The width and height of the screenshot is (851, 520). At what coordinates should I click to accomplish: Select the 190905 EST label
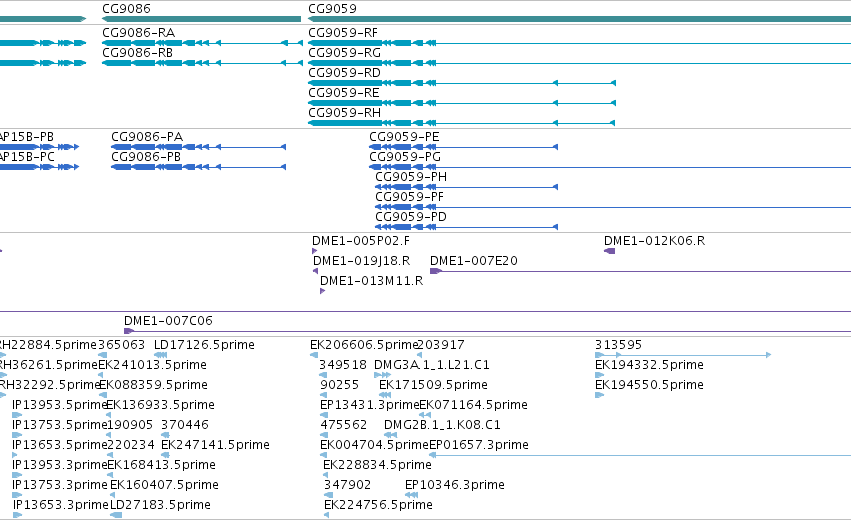click(x=131, y=425)
